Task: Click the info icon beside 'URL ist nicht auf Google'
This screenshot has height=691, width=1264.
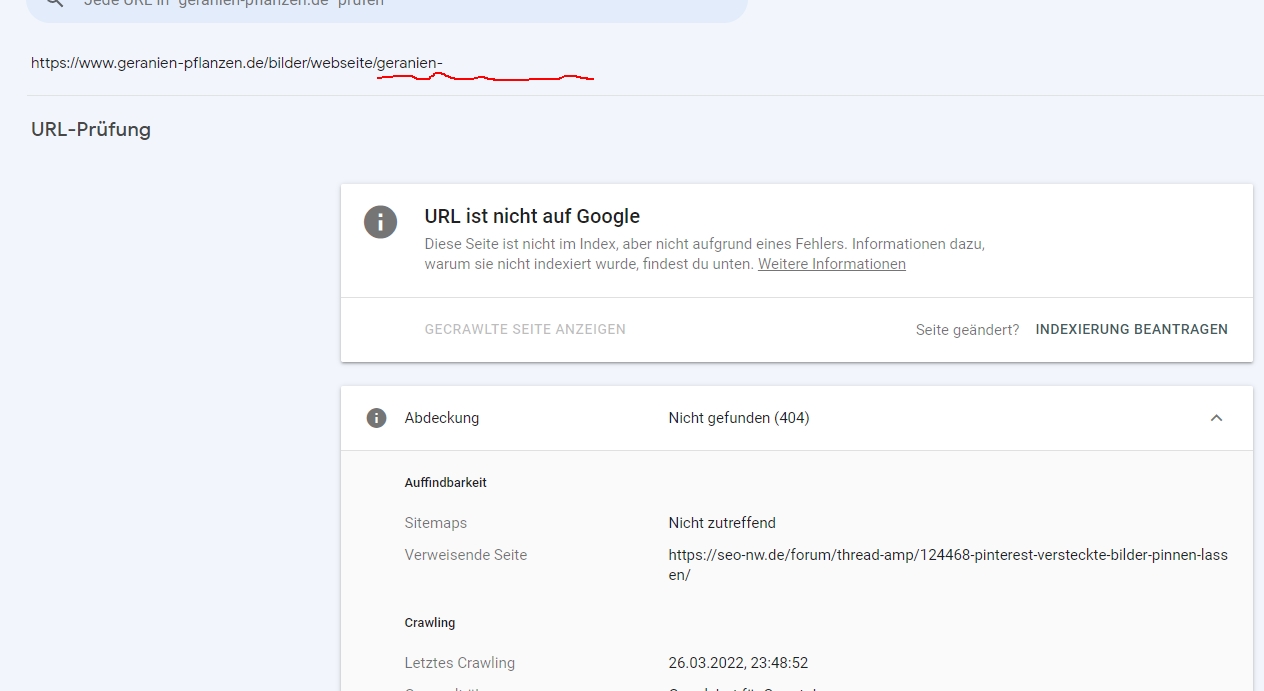Action: coord(380,221)
